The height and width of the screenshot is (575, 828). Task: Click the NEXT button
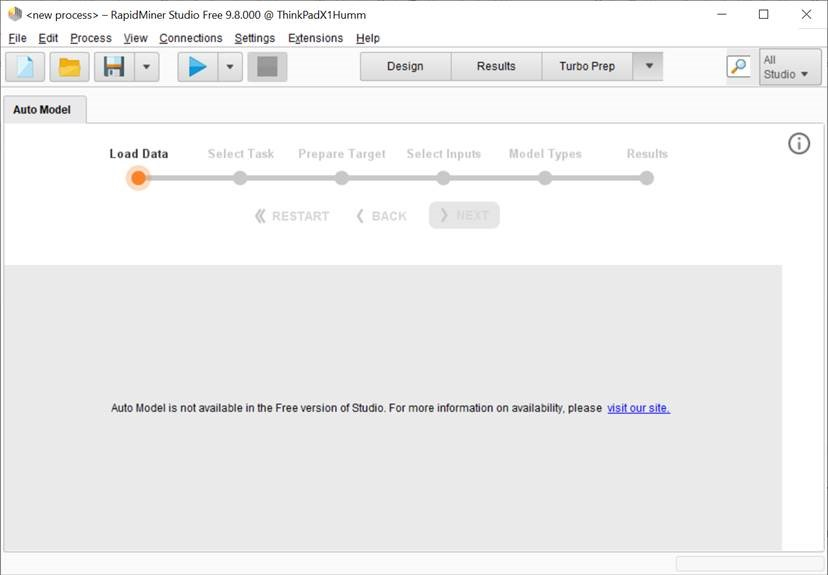[x=464, y=215]
